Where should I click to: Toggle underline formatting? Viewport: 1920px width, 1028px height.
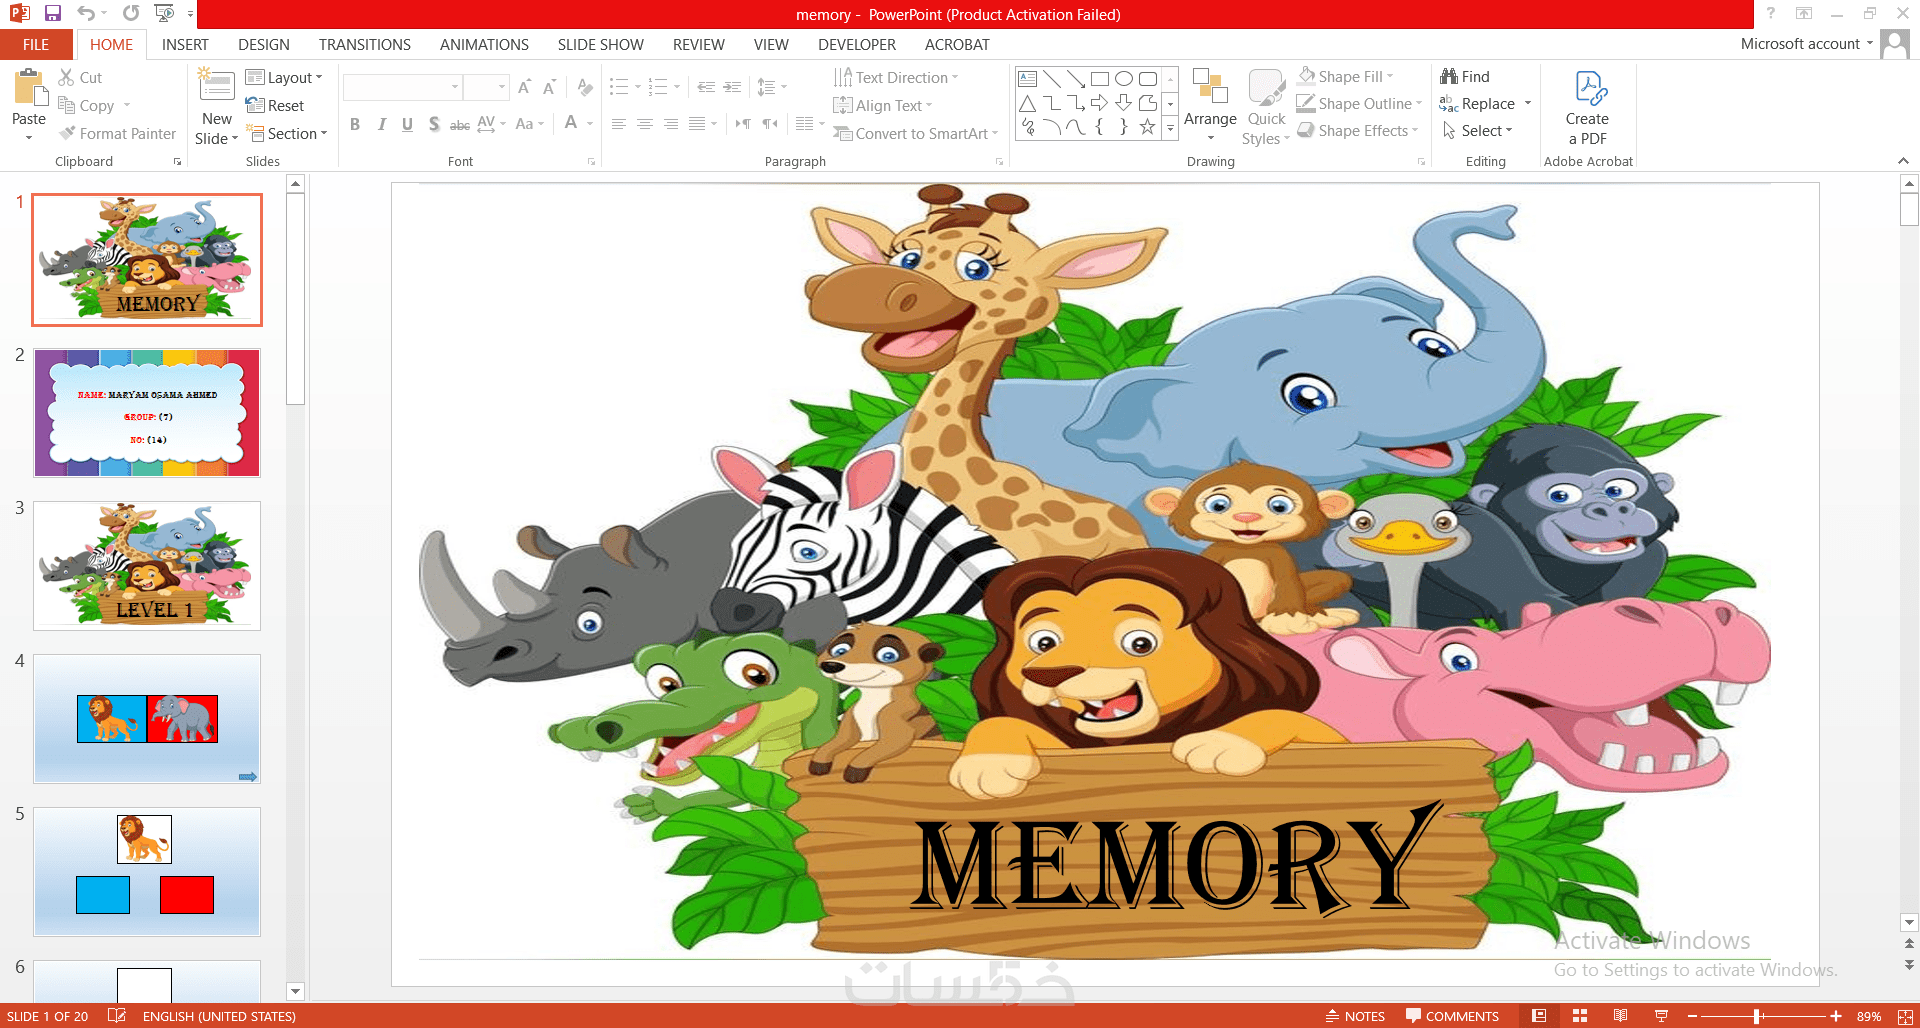407,124
